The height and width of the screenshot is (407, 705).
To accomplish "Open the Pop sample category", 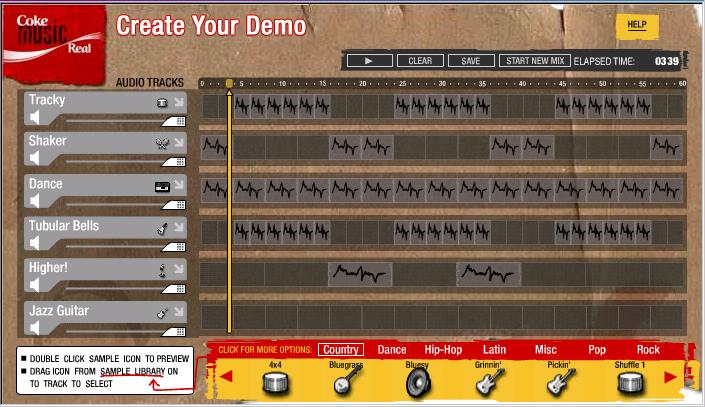I will 597,349.
